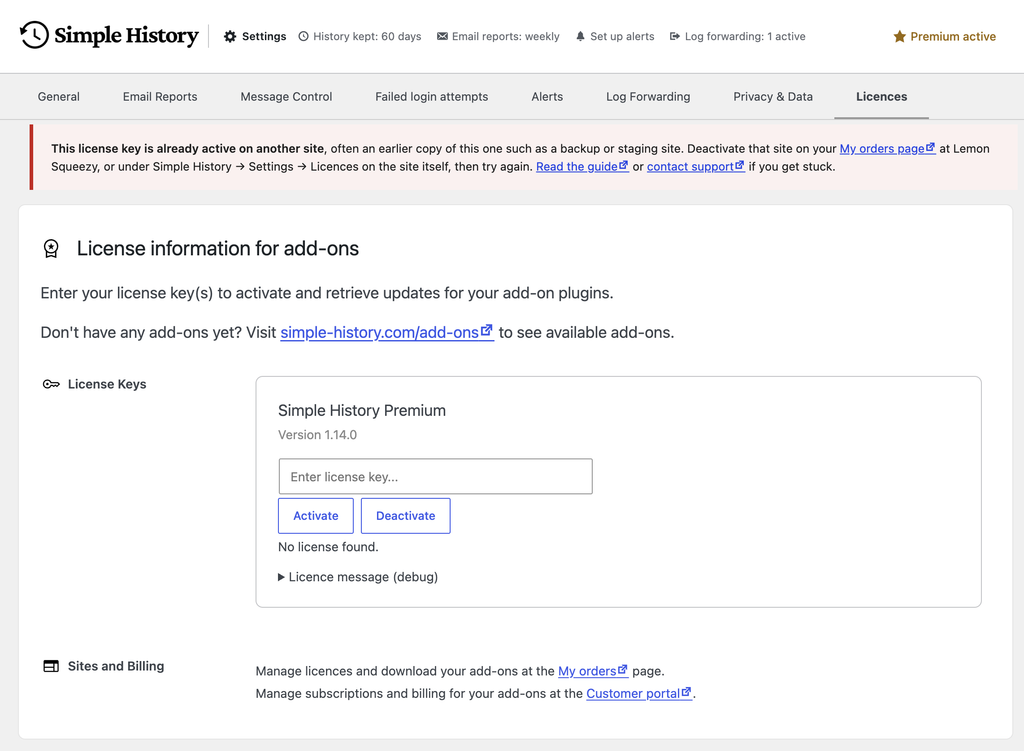Click the Deactivate button
The image size is (1024, 751).
click(406, 516)
